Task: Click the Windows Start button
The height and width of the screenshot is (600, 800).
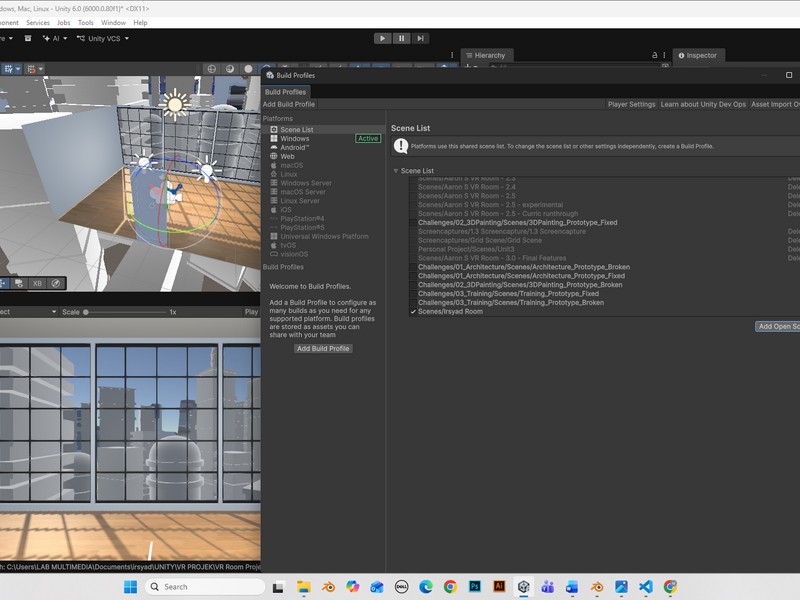Action: tap(131, 587)
